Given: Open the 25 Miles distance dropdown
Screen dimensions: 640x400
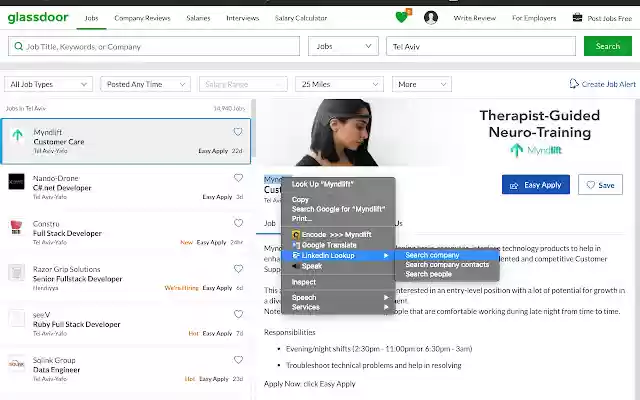Looking at the screenshot, I should tap(339, 84).
